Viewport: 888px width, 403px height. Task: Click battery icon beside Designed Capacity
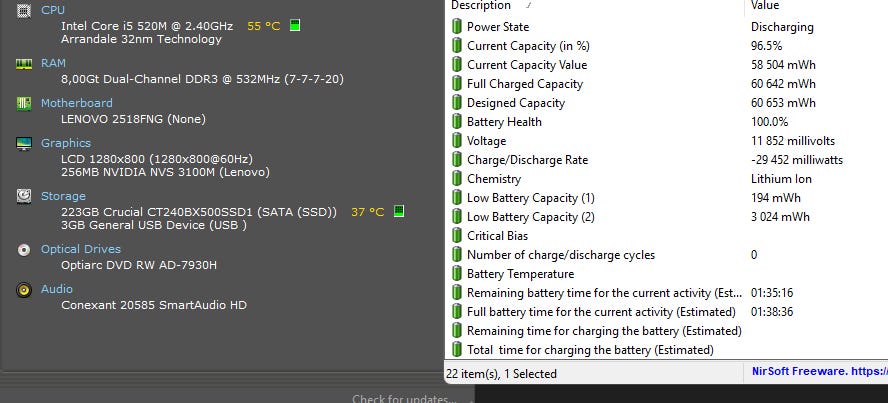point(456,102)
